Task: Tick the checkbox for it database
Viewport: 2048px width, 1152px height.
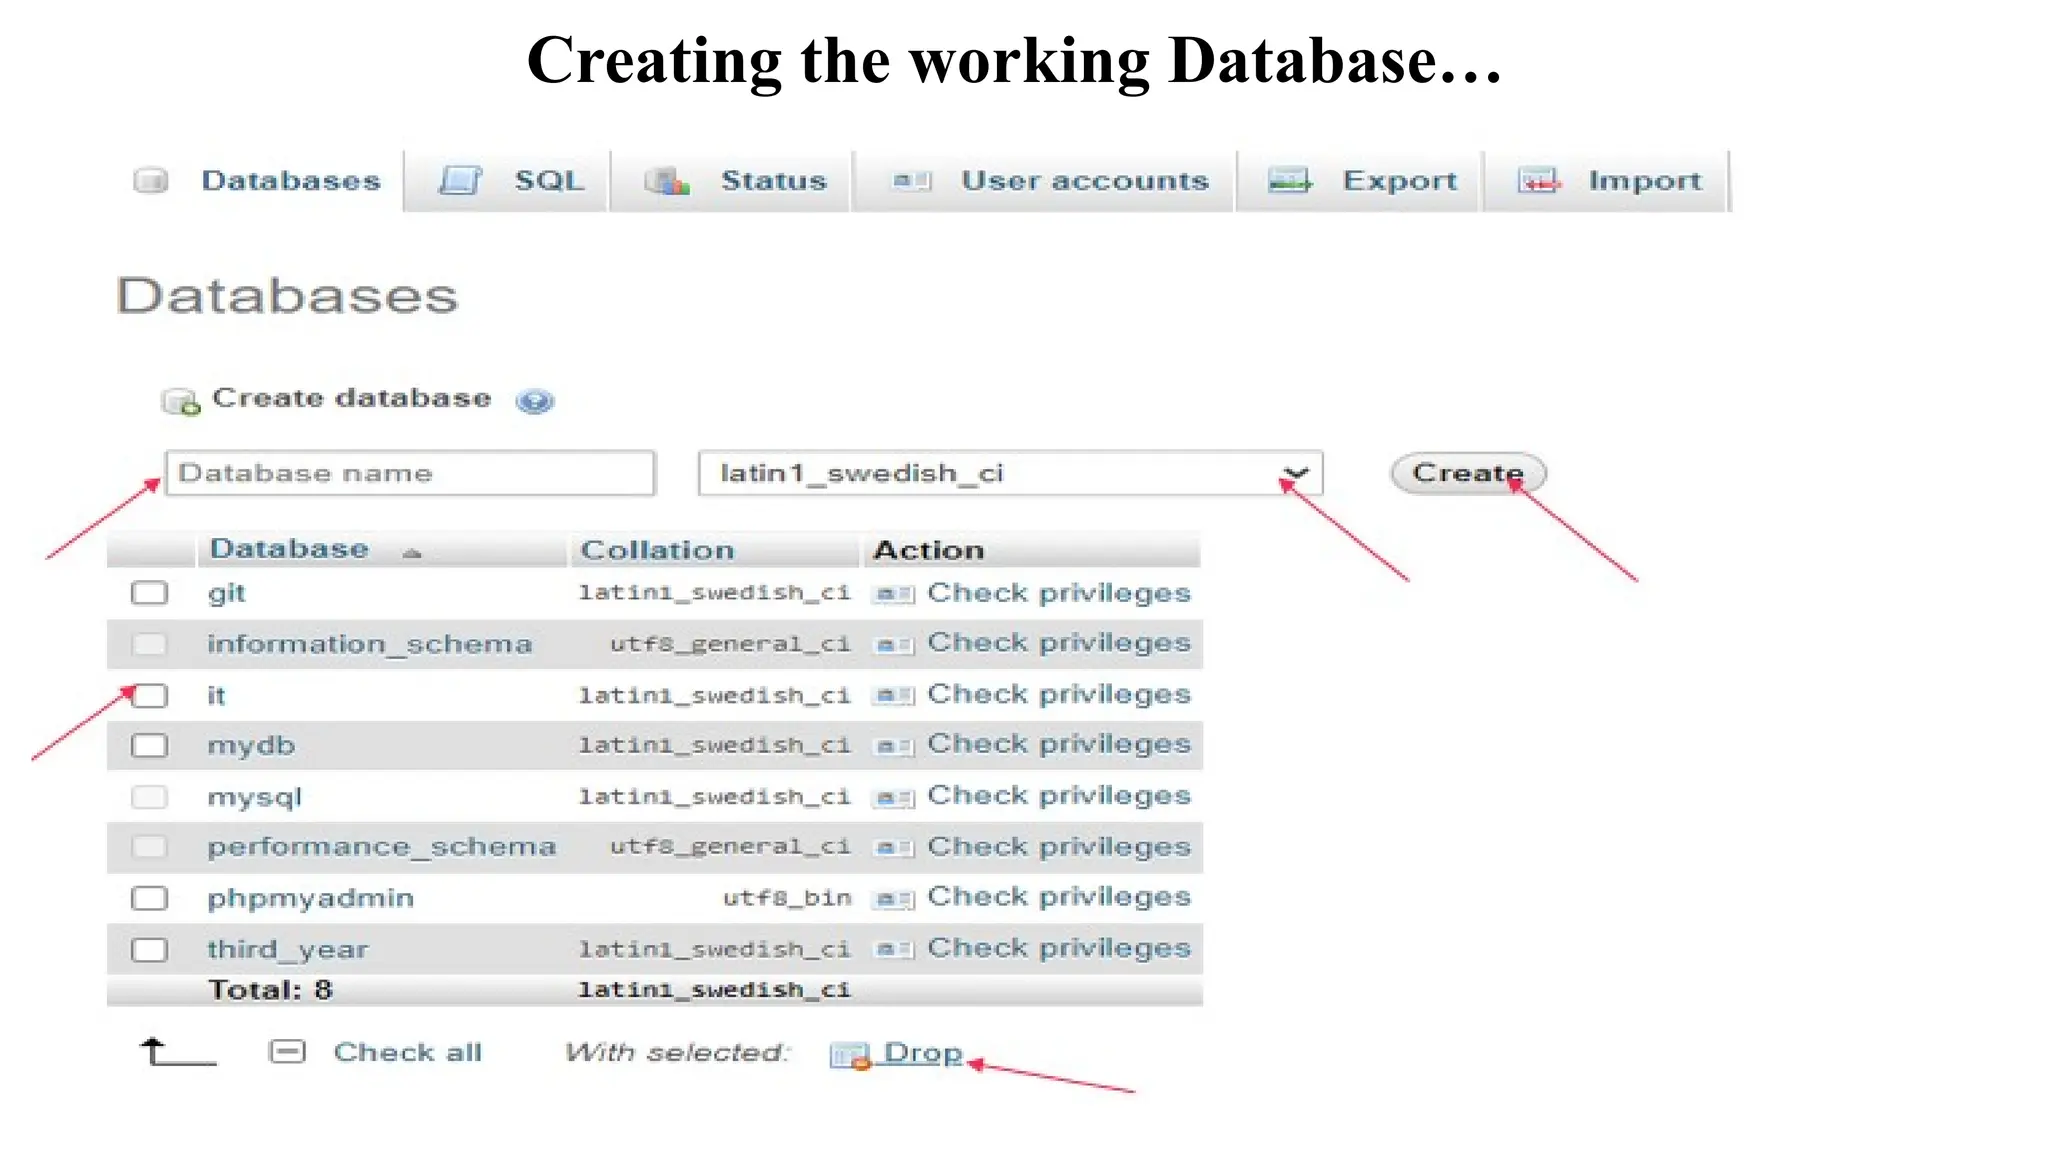Action: 150,695
